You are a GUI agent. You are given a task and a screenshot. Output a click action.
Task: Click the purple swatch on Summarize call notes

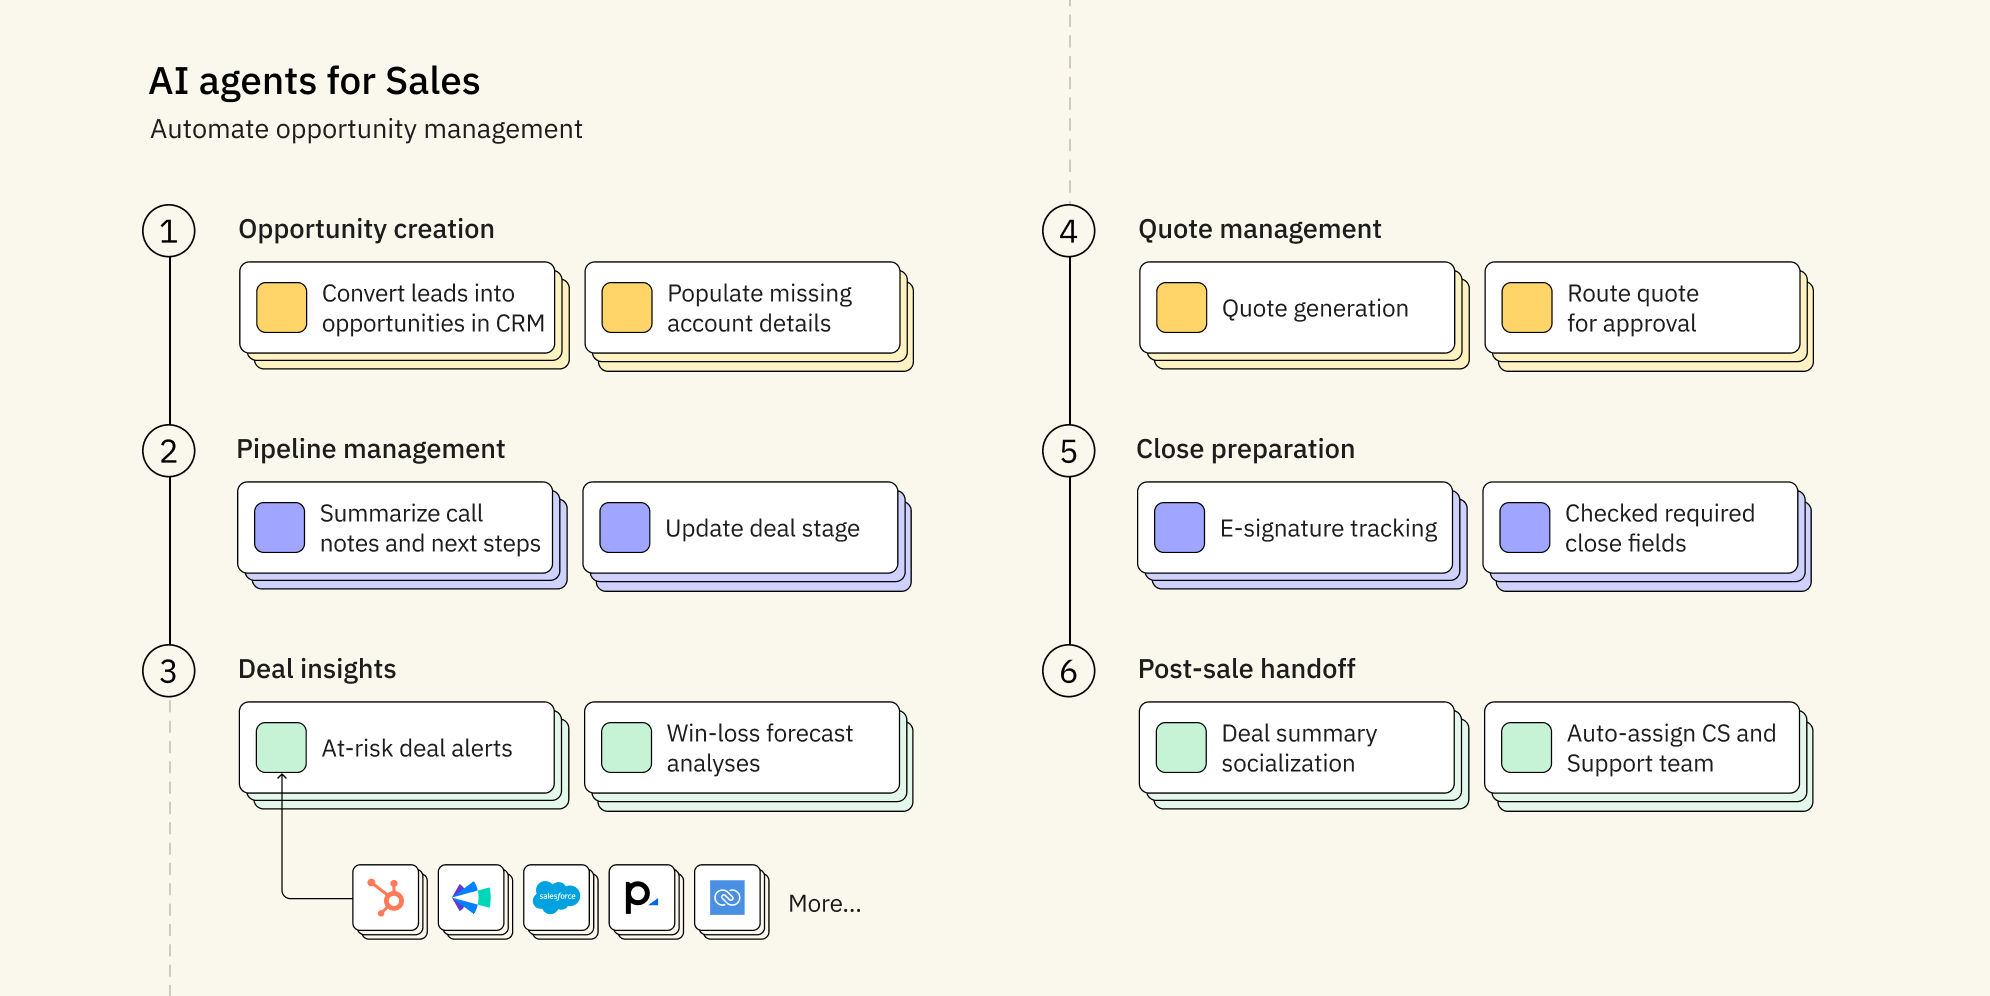coord(280,528)
